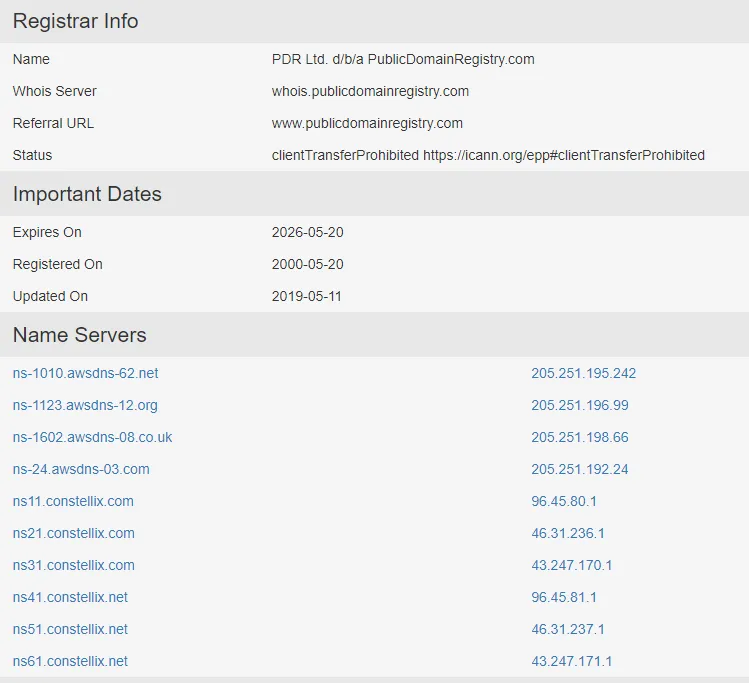749x683 pixels.
Task: Open ns21.constellix.com name server link
Action: tap(74, 534)
